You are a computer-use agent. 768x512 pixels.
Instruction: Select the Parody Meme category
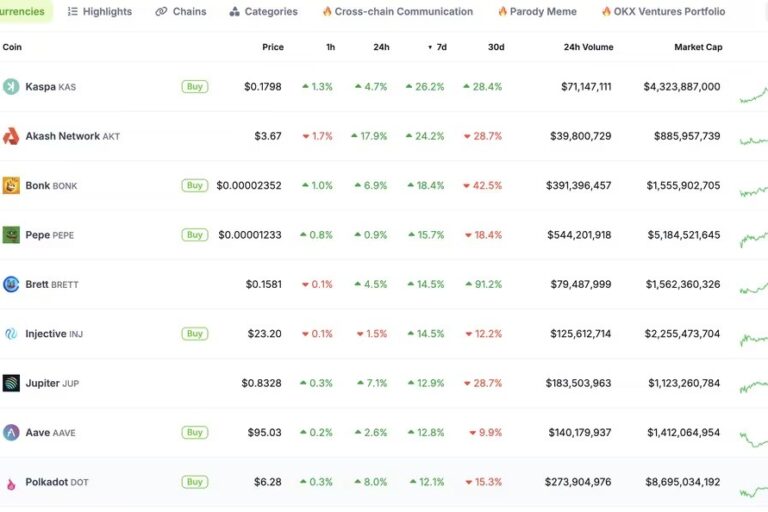[537, 11]
